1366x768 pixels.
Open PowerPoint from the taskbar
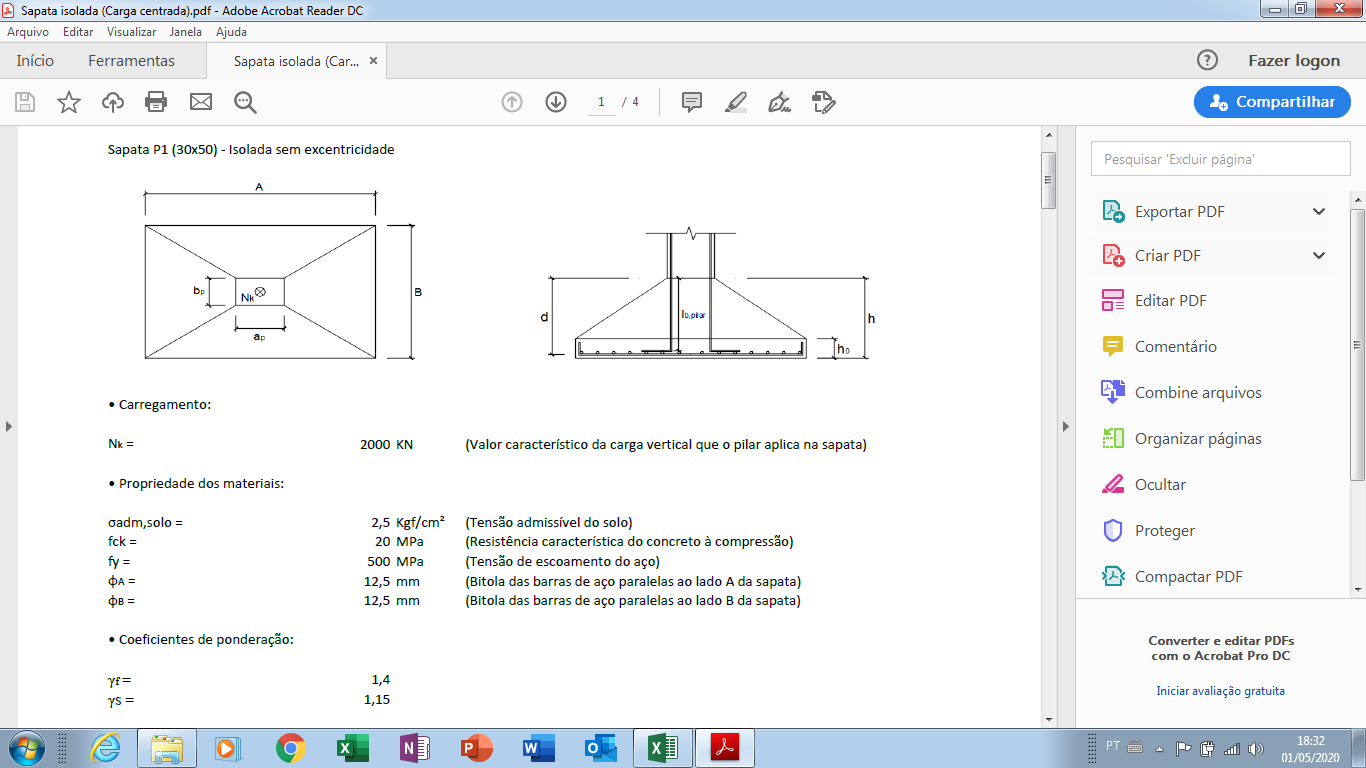[477, 748]
